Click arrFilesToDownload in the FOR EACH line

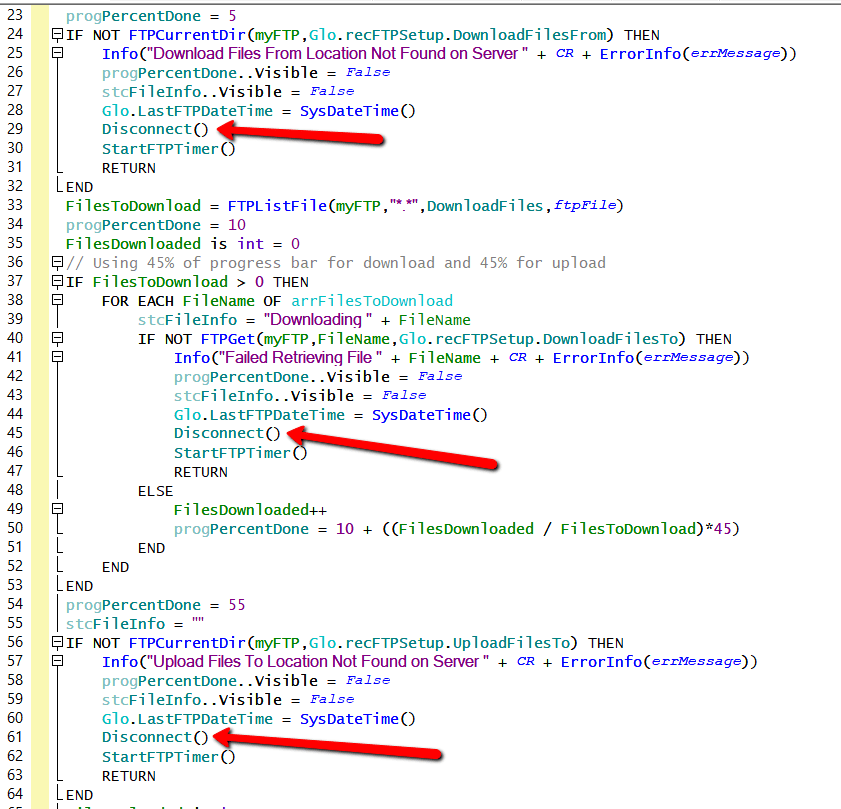(371, 301)
